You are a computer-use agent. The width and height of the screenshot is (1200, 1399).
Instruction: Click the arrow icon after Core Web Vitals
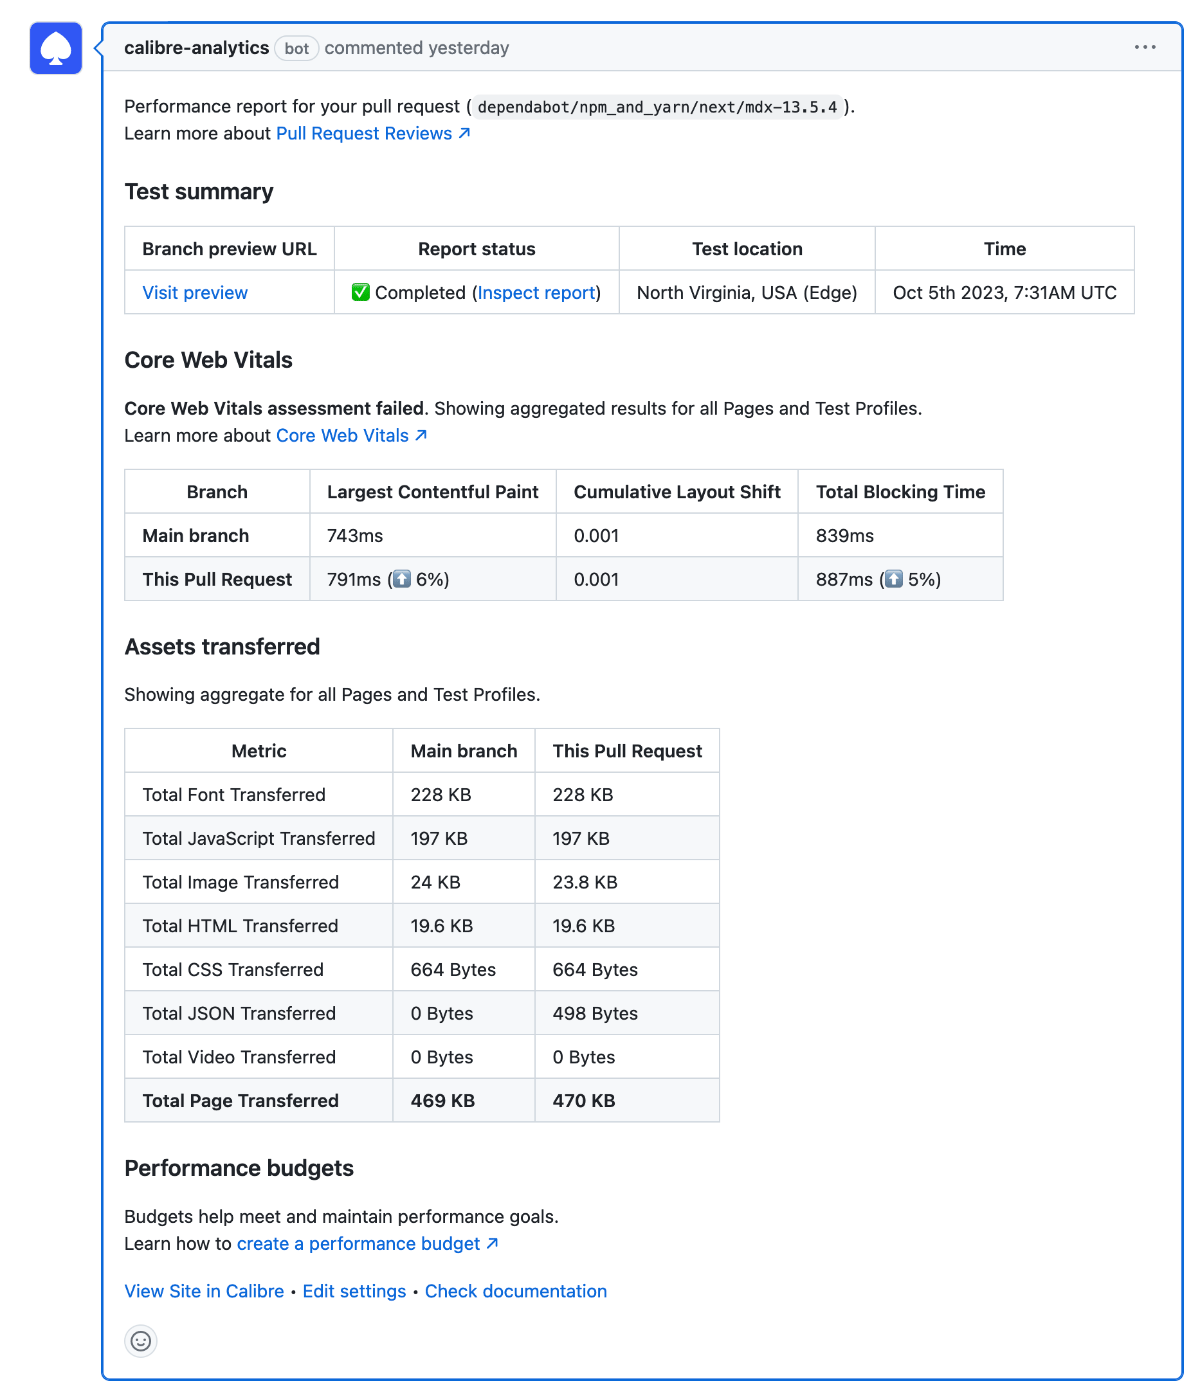(420, 435)
